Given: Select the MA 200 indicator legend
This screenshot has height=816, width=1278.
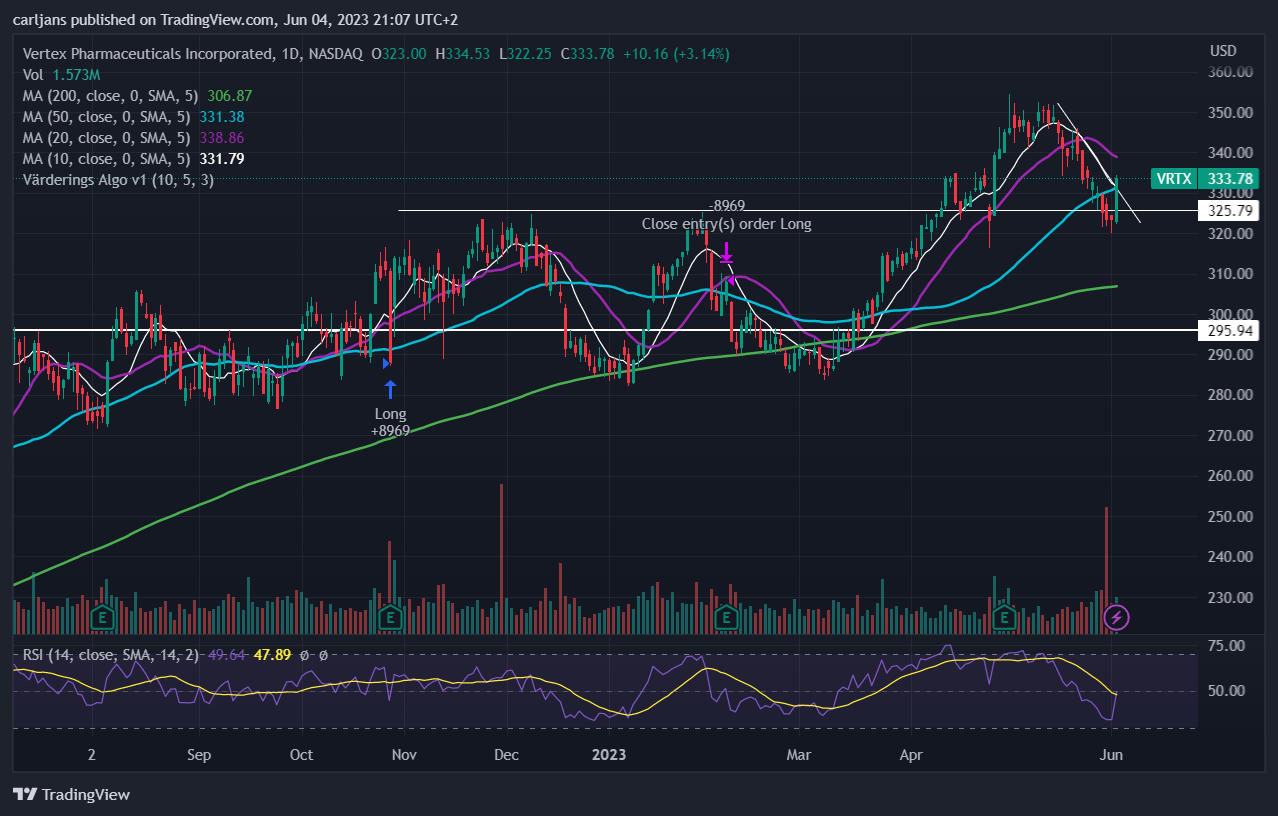Looking at the screenshot, I should 138,96.
